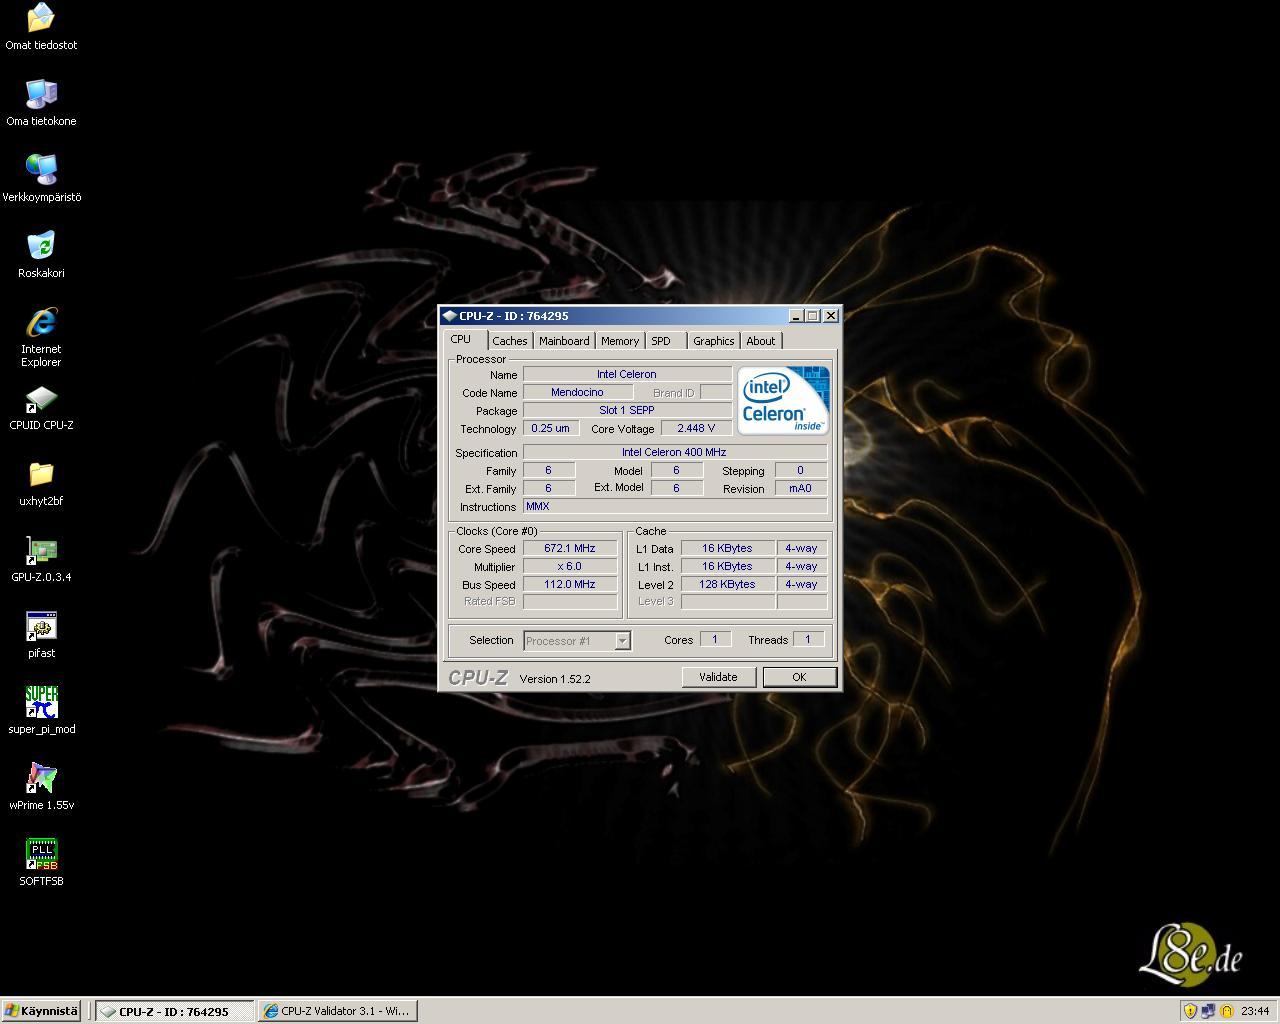
Task: Click Specification Intel Celeron 400 MHz
Action: pos(675,452)
